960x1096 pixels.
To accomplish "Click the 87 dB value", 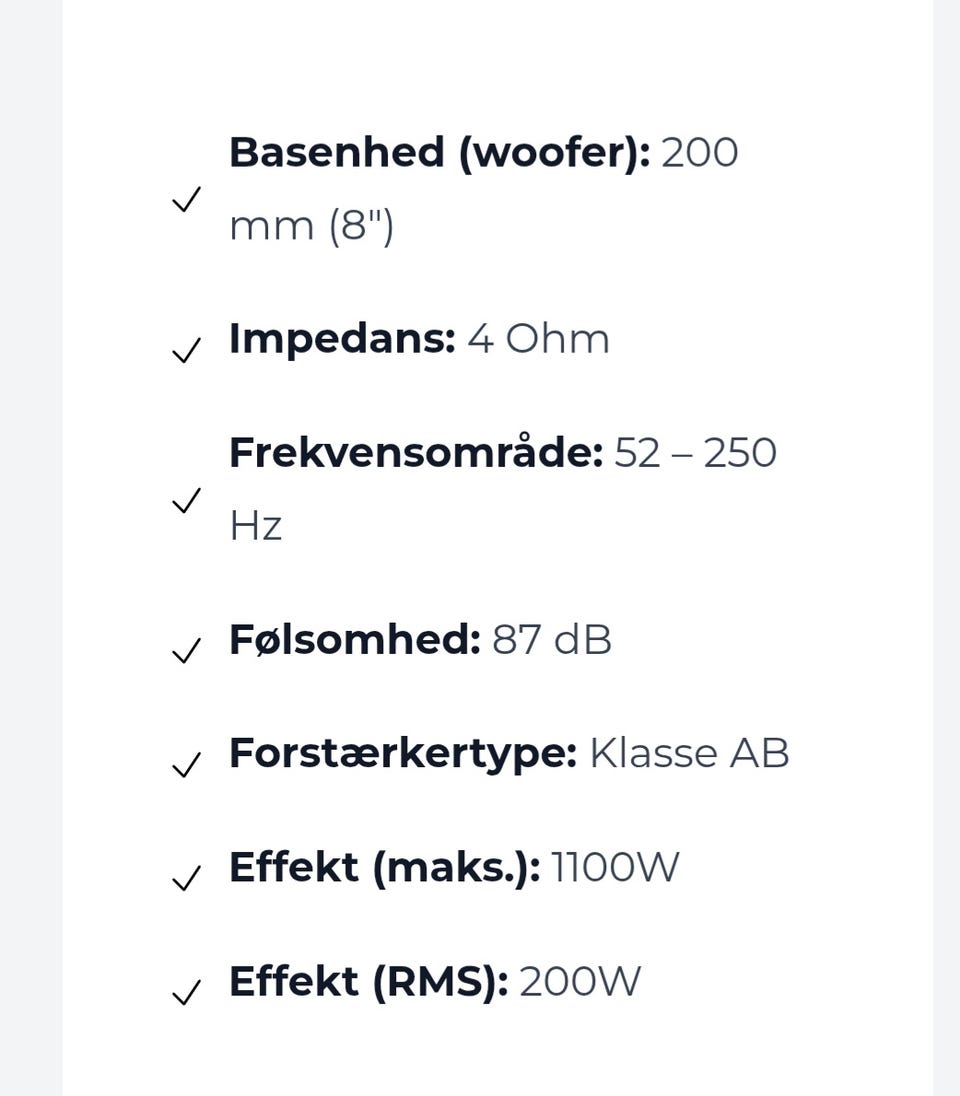I will 552,640.
